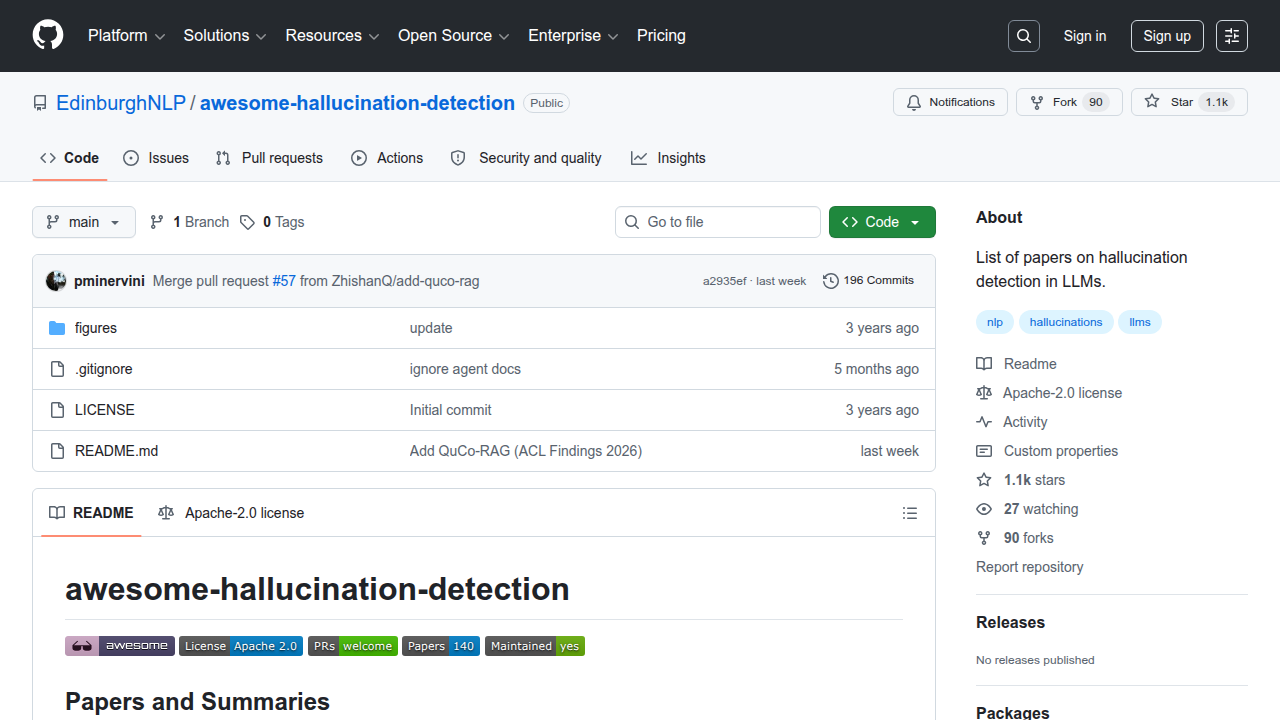The image size is (1280, 720).
Task: Click the License Apache 2.0 badge
Action: pyautogui.click(x=241, y=646)
